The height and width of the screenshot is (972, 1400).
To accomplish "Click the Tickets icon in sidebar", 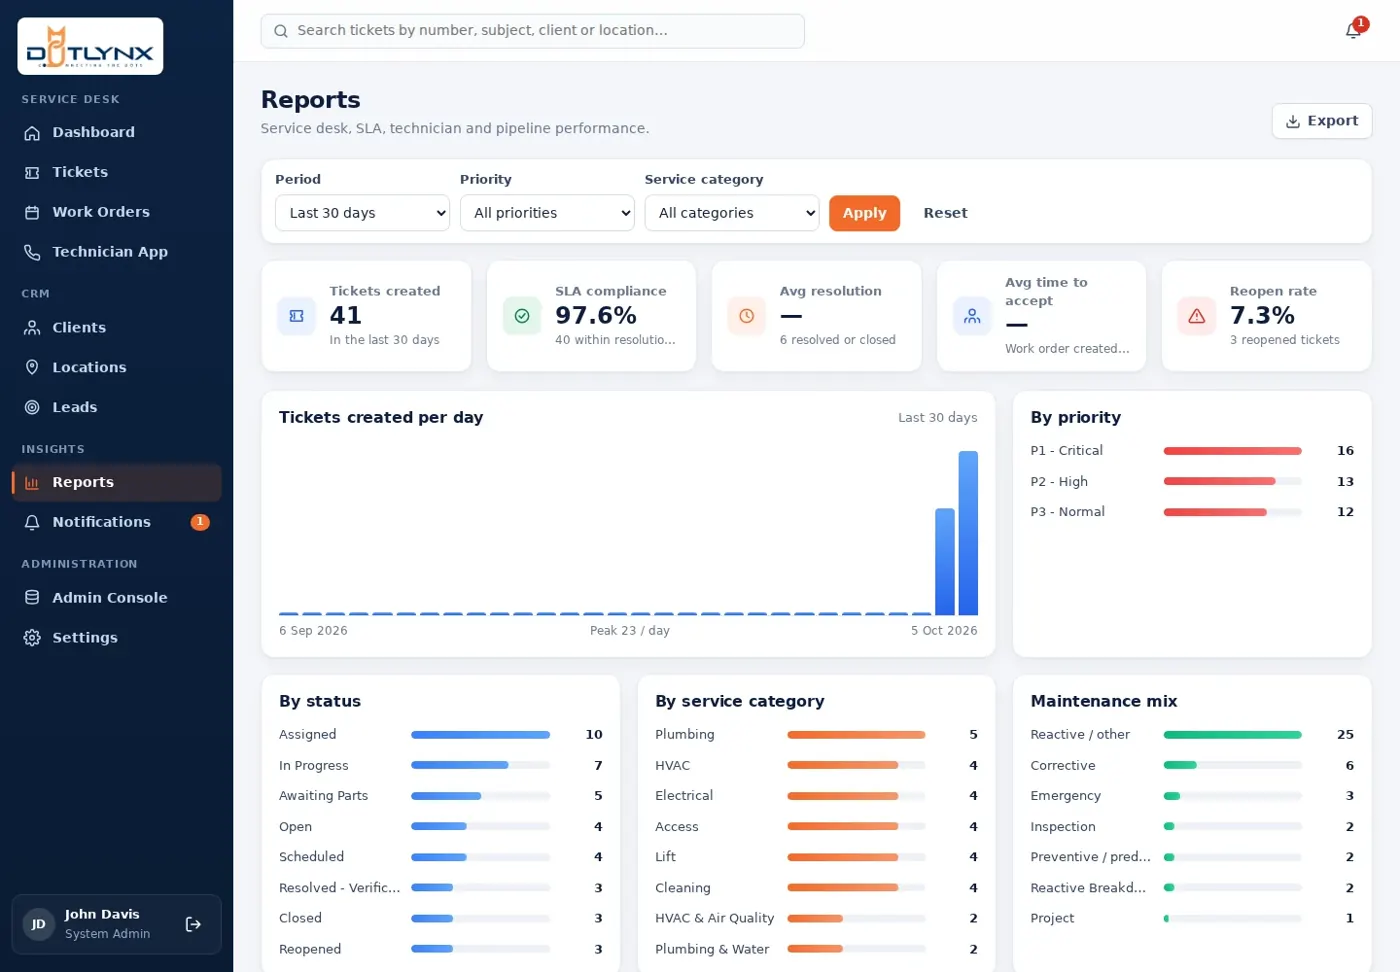I will [32, 173].
